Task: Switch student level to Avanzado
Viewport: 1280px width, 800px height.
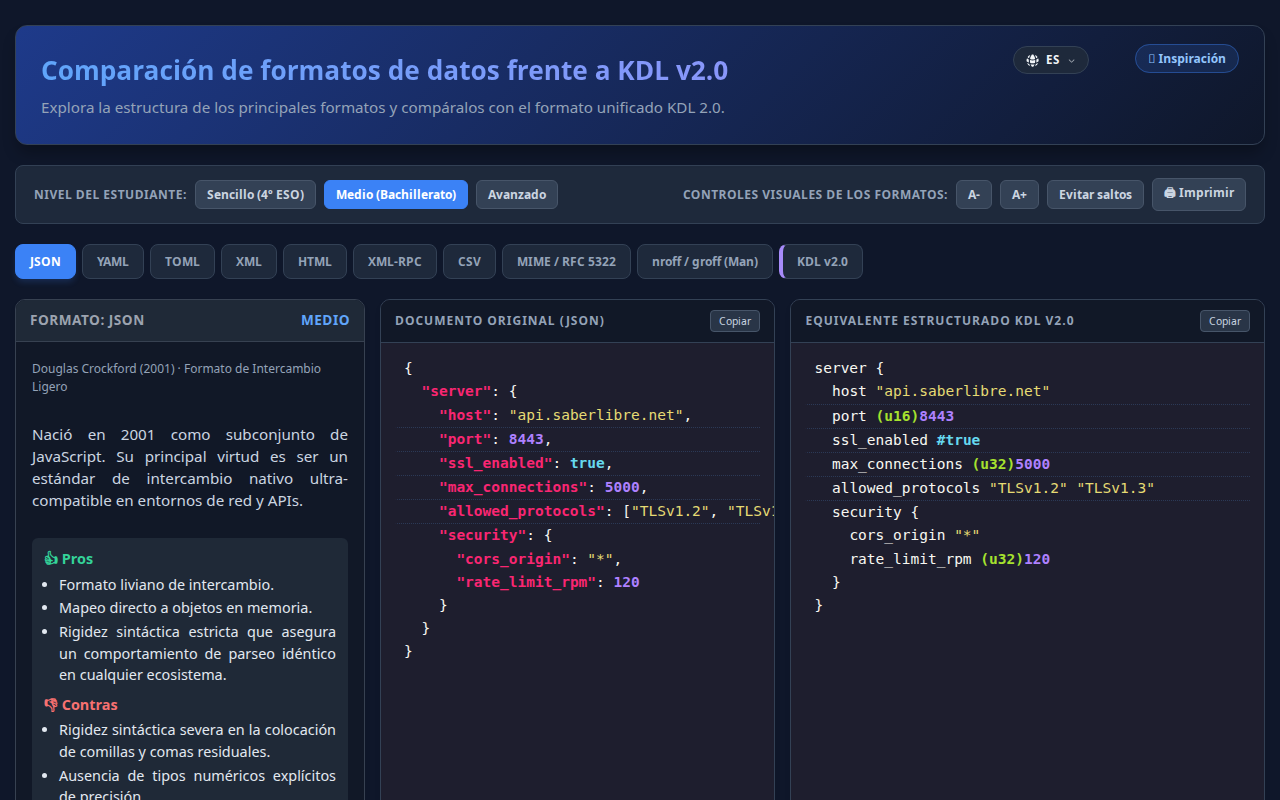Action: pos(517,195)
